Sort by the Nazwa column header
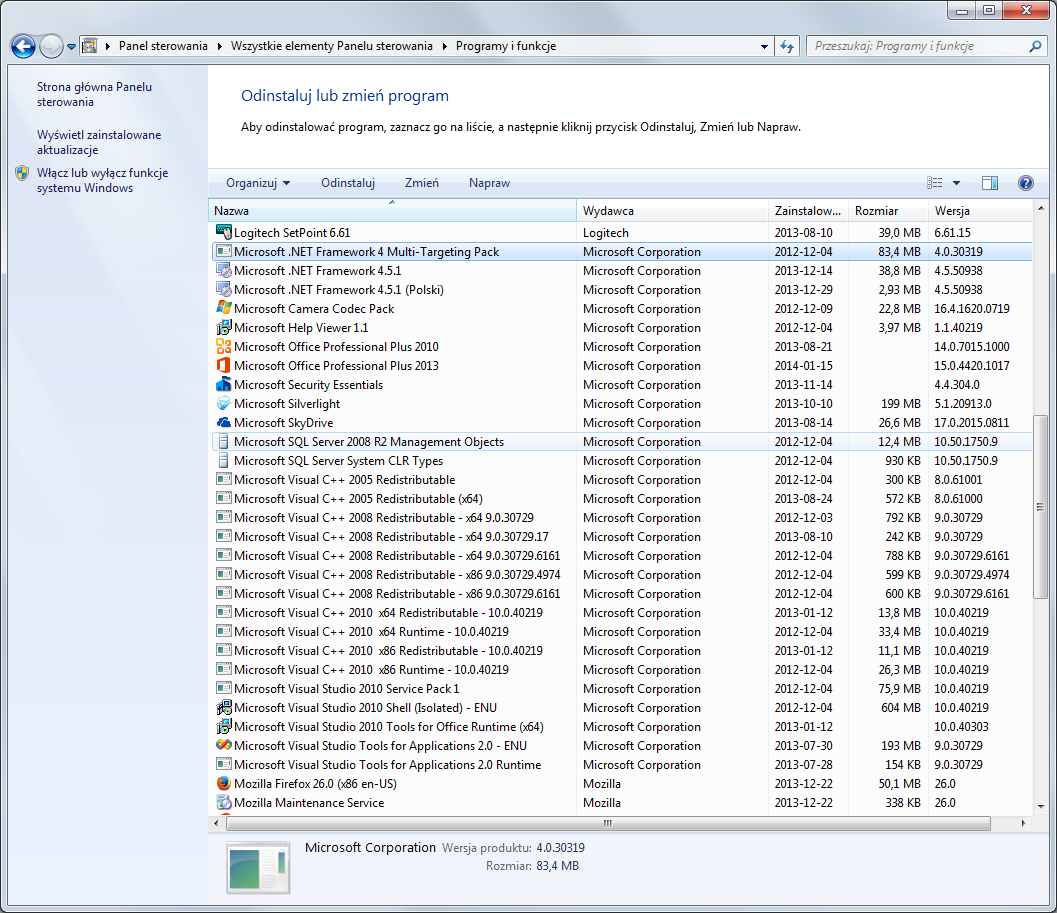This screenshot has height=913, width=1057. pyautogui.click(x=392, y=211)
